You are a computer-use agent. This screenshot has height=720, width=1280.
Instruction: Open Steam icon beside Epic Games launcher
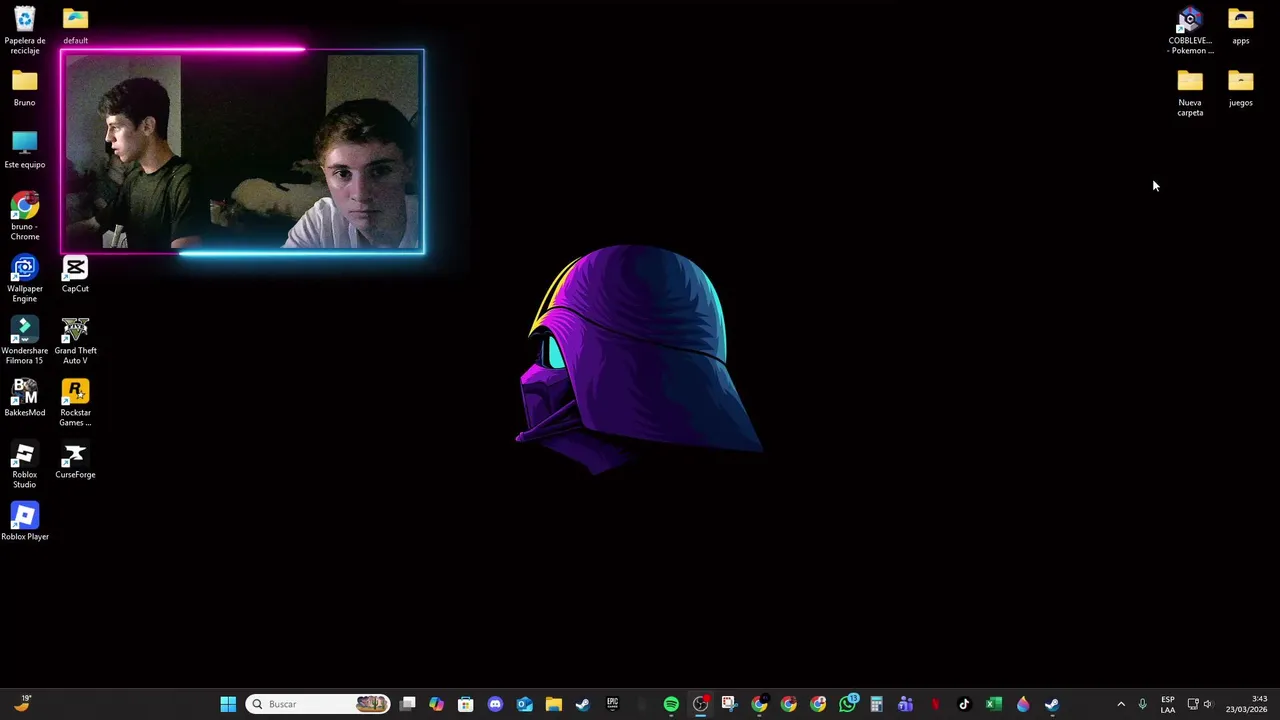[583, 704]
